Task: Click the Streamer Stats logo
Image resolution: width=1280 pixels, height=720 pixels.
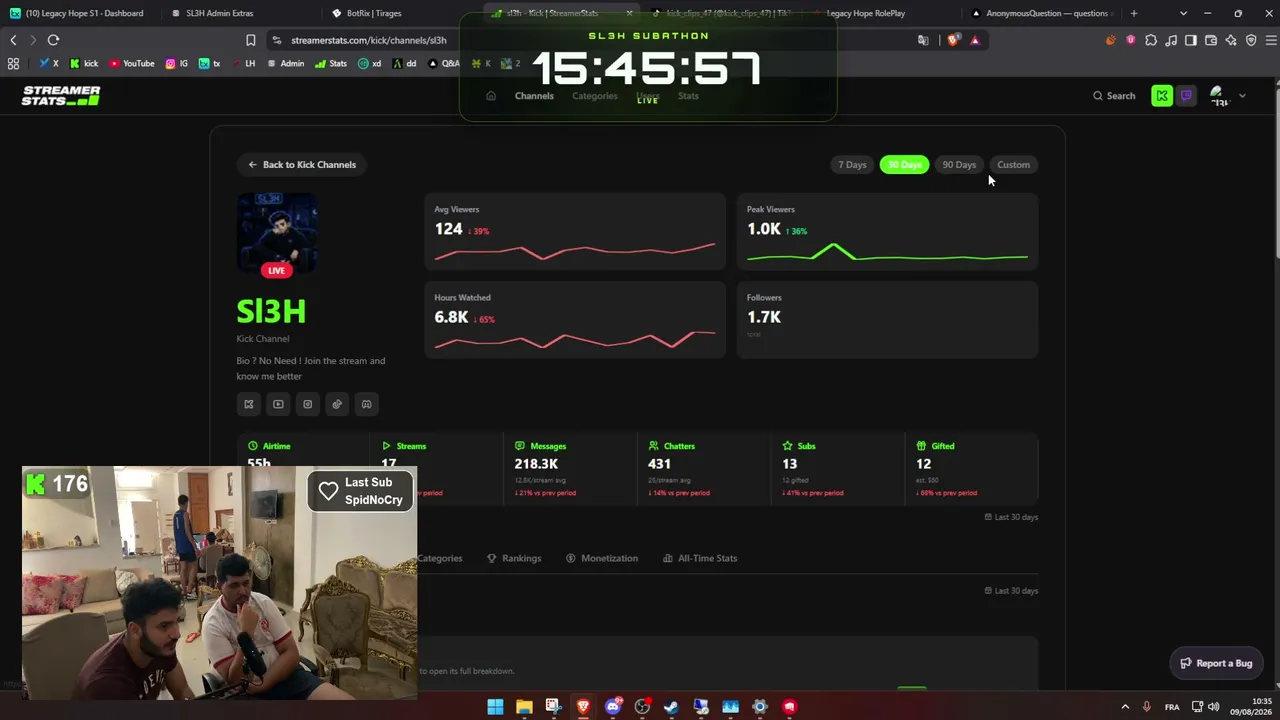Action: (61, 96)
